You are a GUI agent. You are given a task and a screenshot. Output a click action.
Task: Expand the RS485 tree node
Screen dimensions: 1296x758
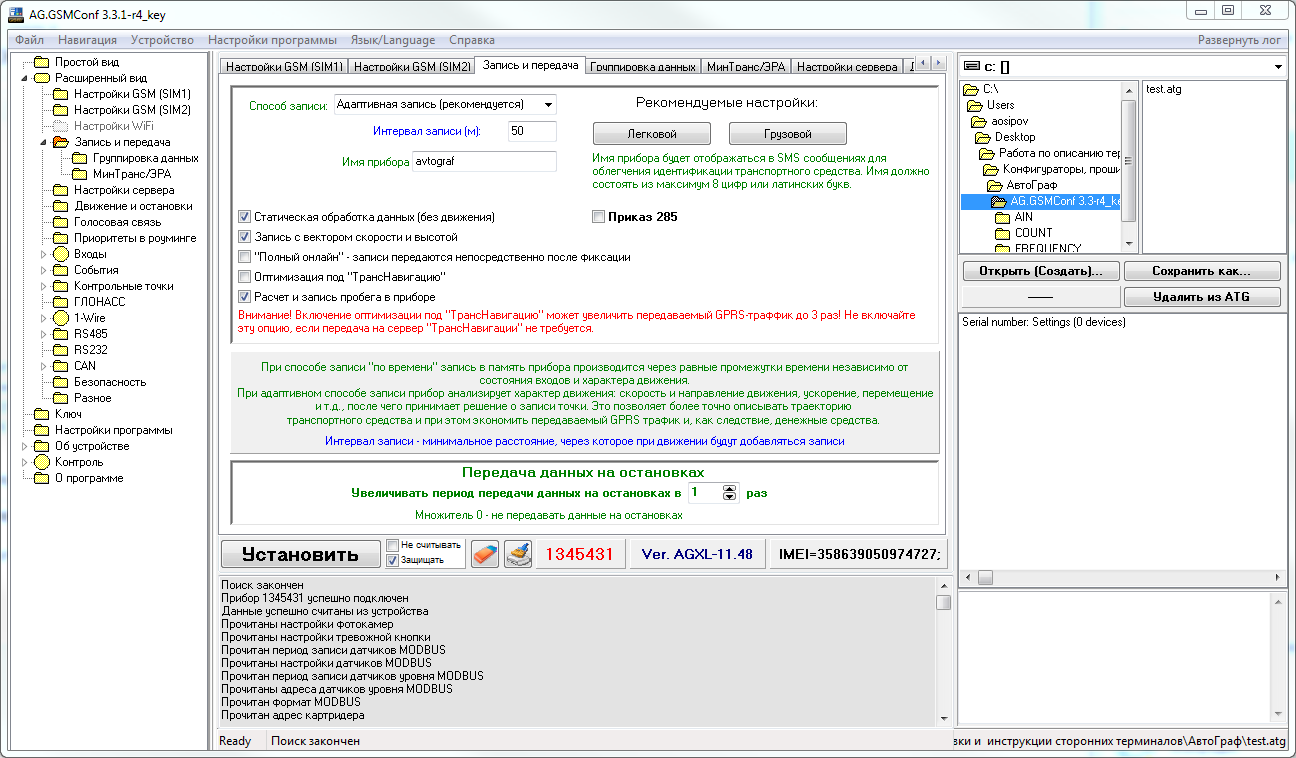coord(43,334)
